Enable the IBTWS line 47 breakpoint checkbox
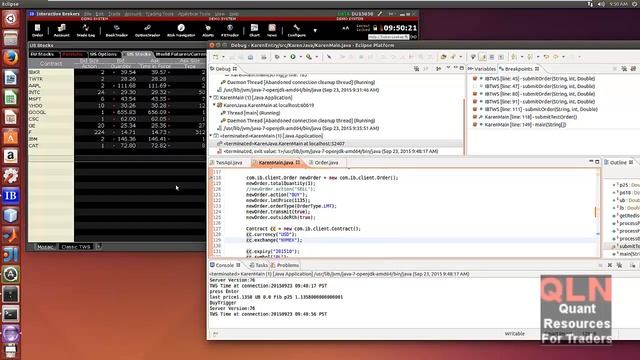640x360 pixels. tap(475, 86)
